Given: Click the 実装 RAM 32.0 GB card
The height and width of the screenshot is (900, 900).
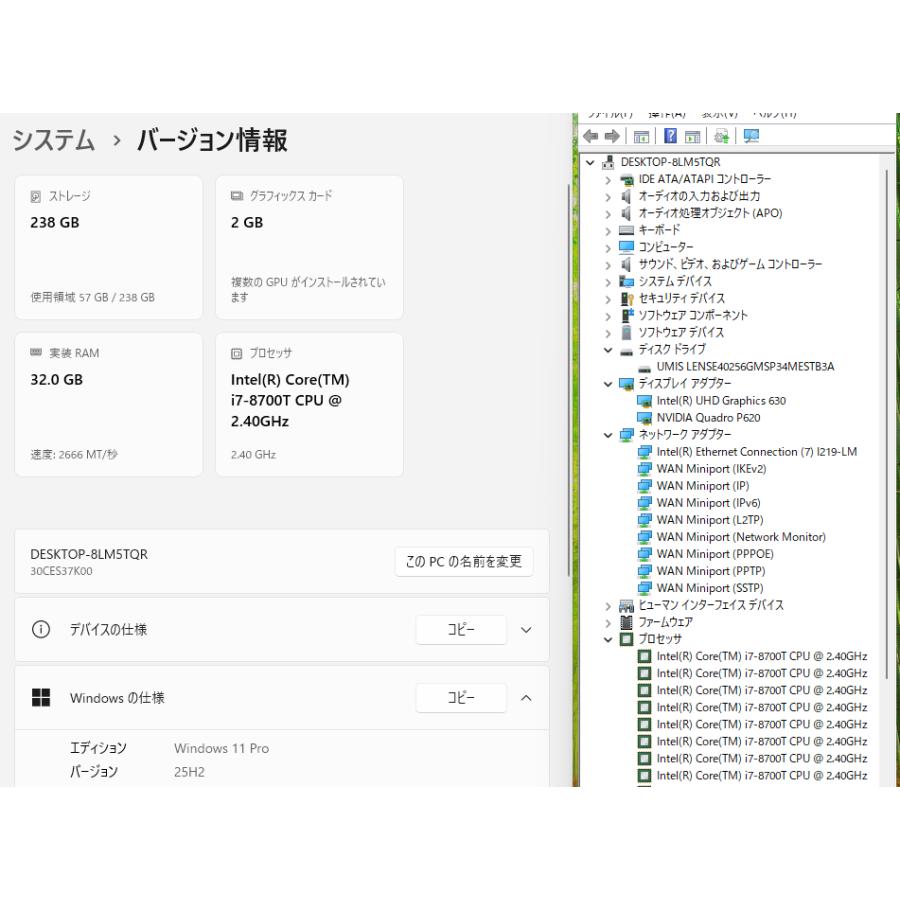Looking at the screenshot, I should [x=108, y=405].
